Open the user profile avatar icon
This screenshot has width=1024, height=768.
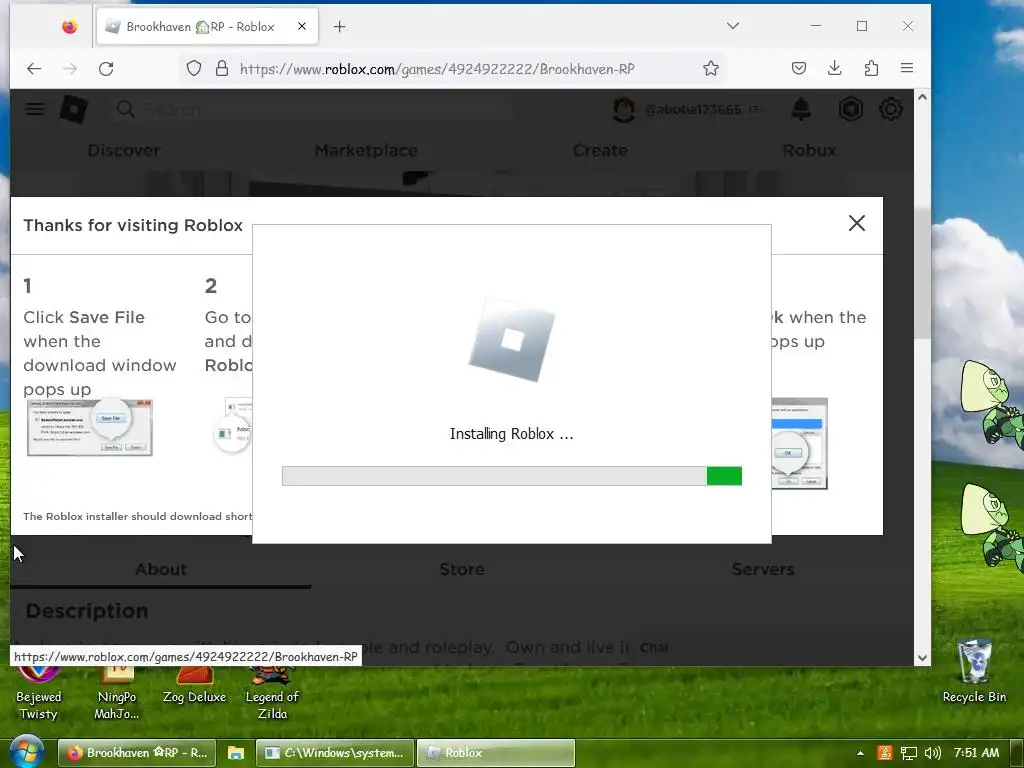pyautogui.click(x=624, y=110)
